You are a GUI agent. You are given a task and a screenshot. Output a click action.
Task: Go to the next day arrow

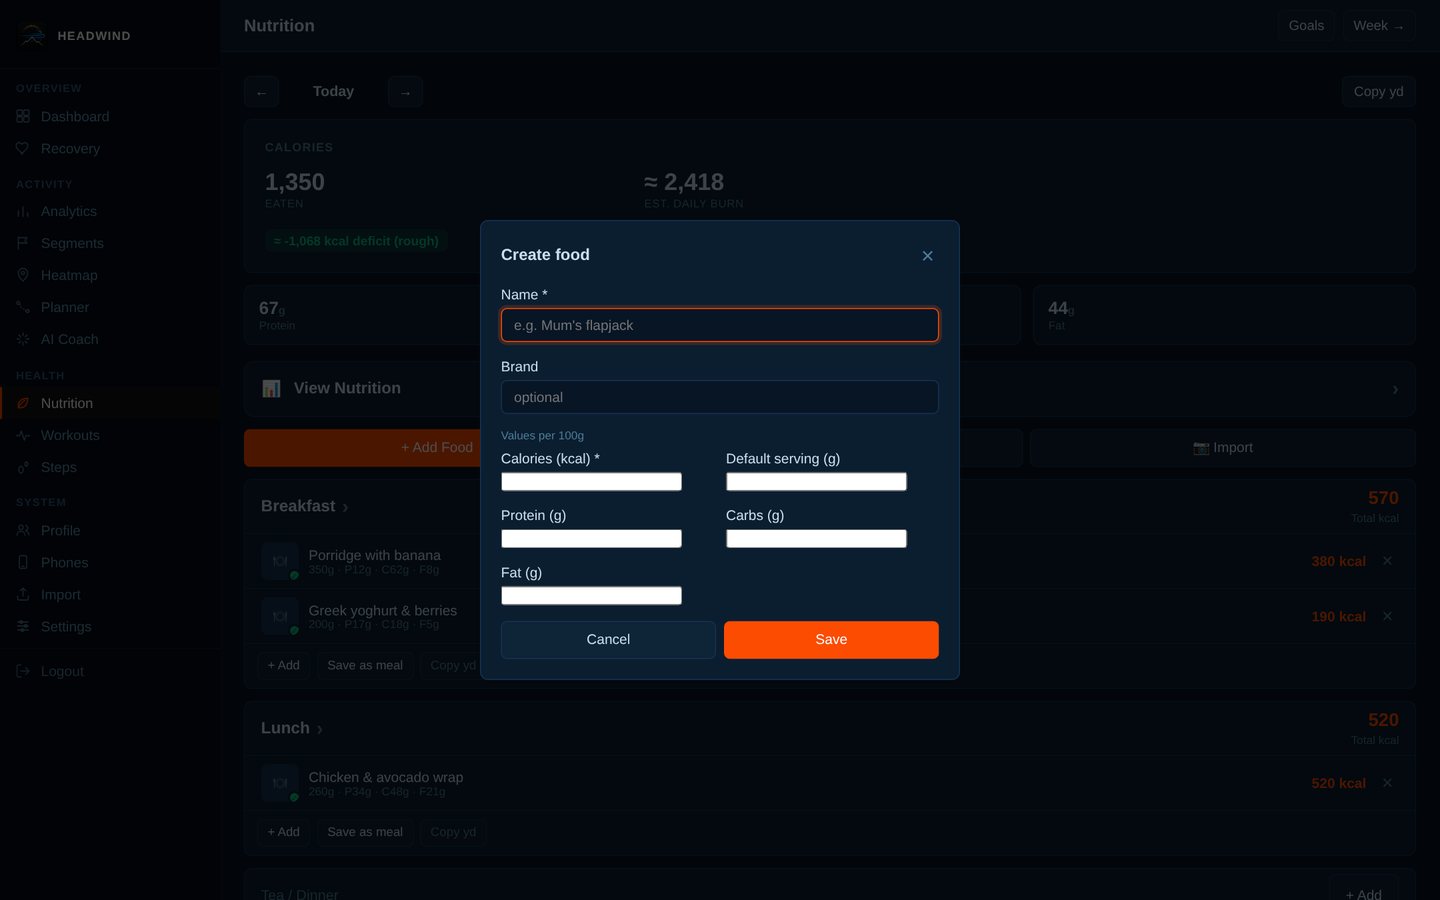pyautogui.click(x=405, y=92)
